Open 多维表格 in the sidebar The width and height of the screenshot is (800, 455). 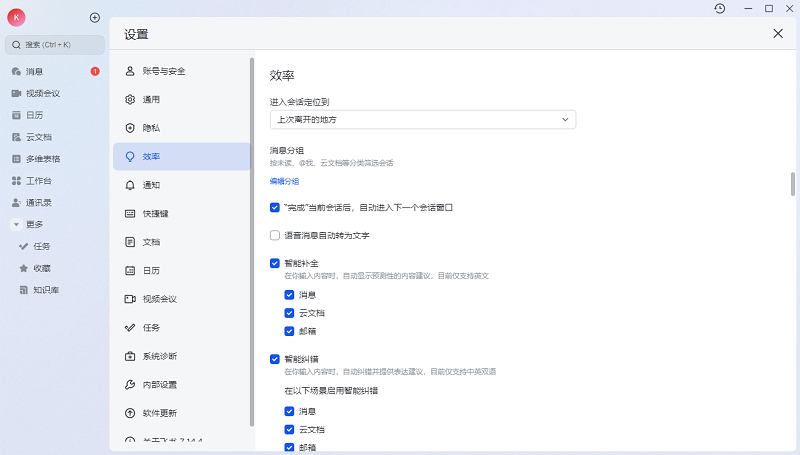42,159
